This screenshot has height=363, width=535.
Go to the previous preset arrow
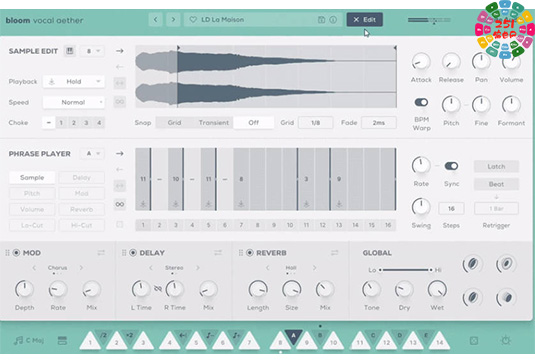[156, 20]
